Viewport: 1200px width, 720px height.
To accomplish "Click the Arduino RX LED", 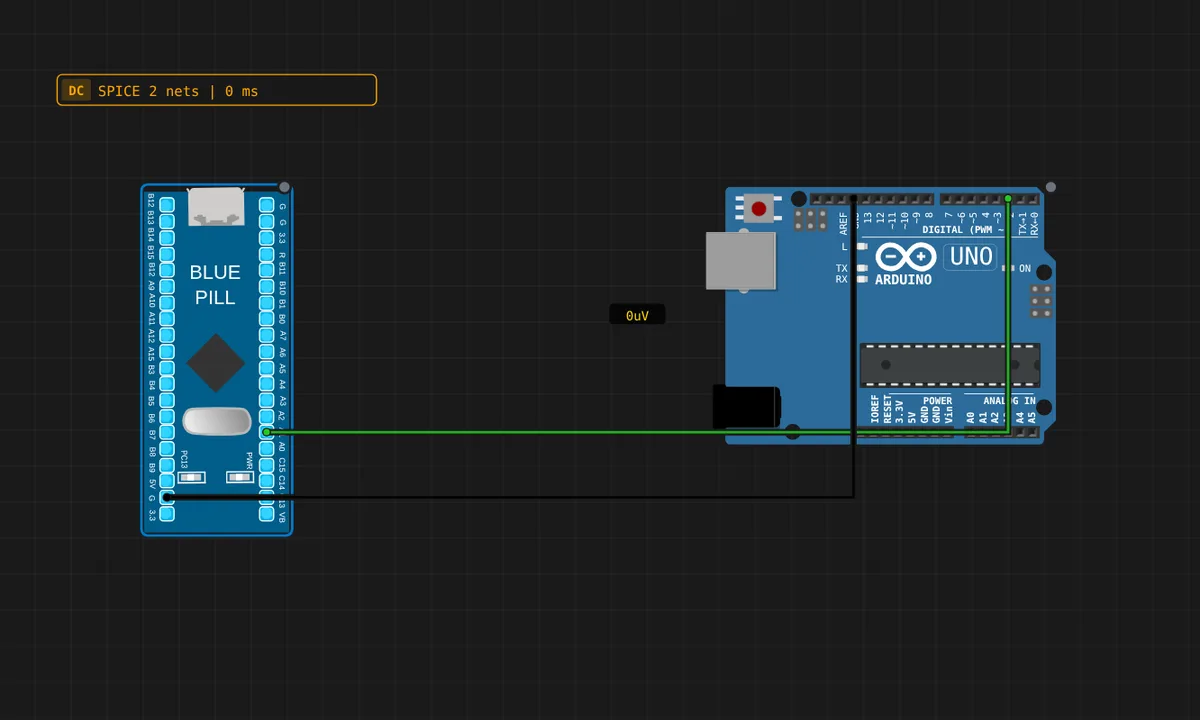I will pyautogui.click(x=861, y=279).
